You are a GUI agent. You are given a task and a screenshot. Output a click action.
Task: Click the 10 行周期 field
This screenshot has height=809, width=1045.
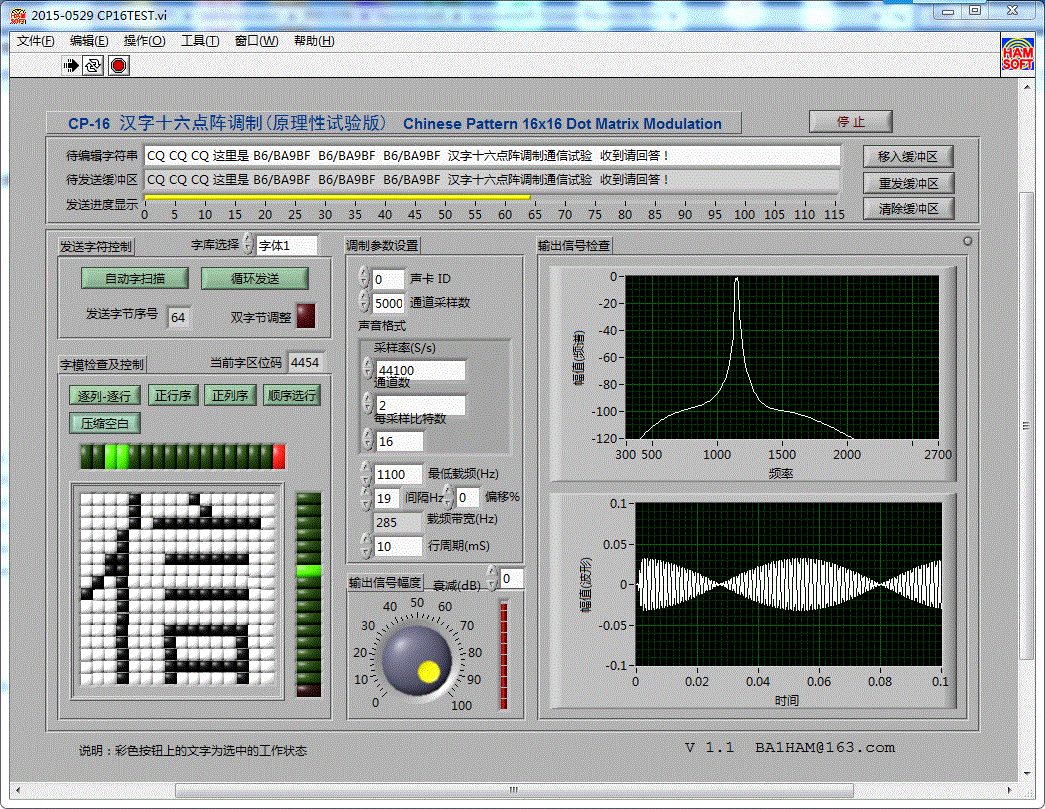398,546
